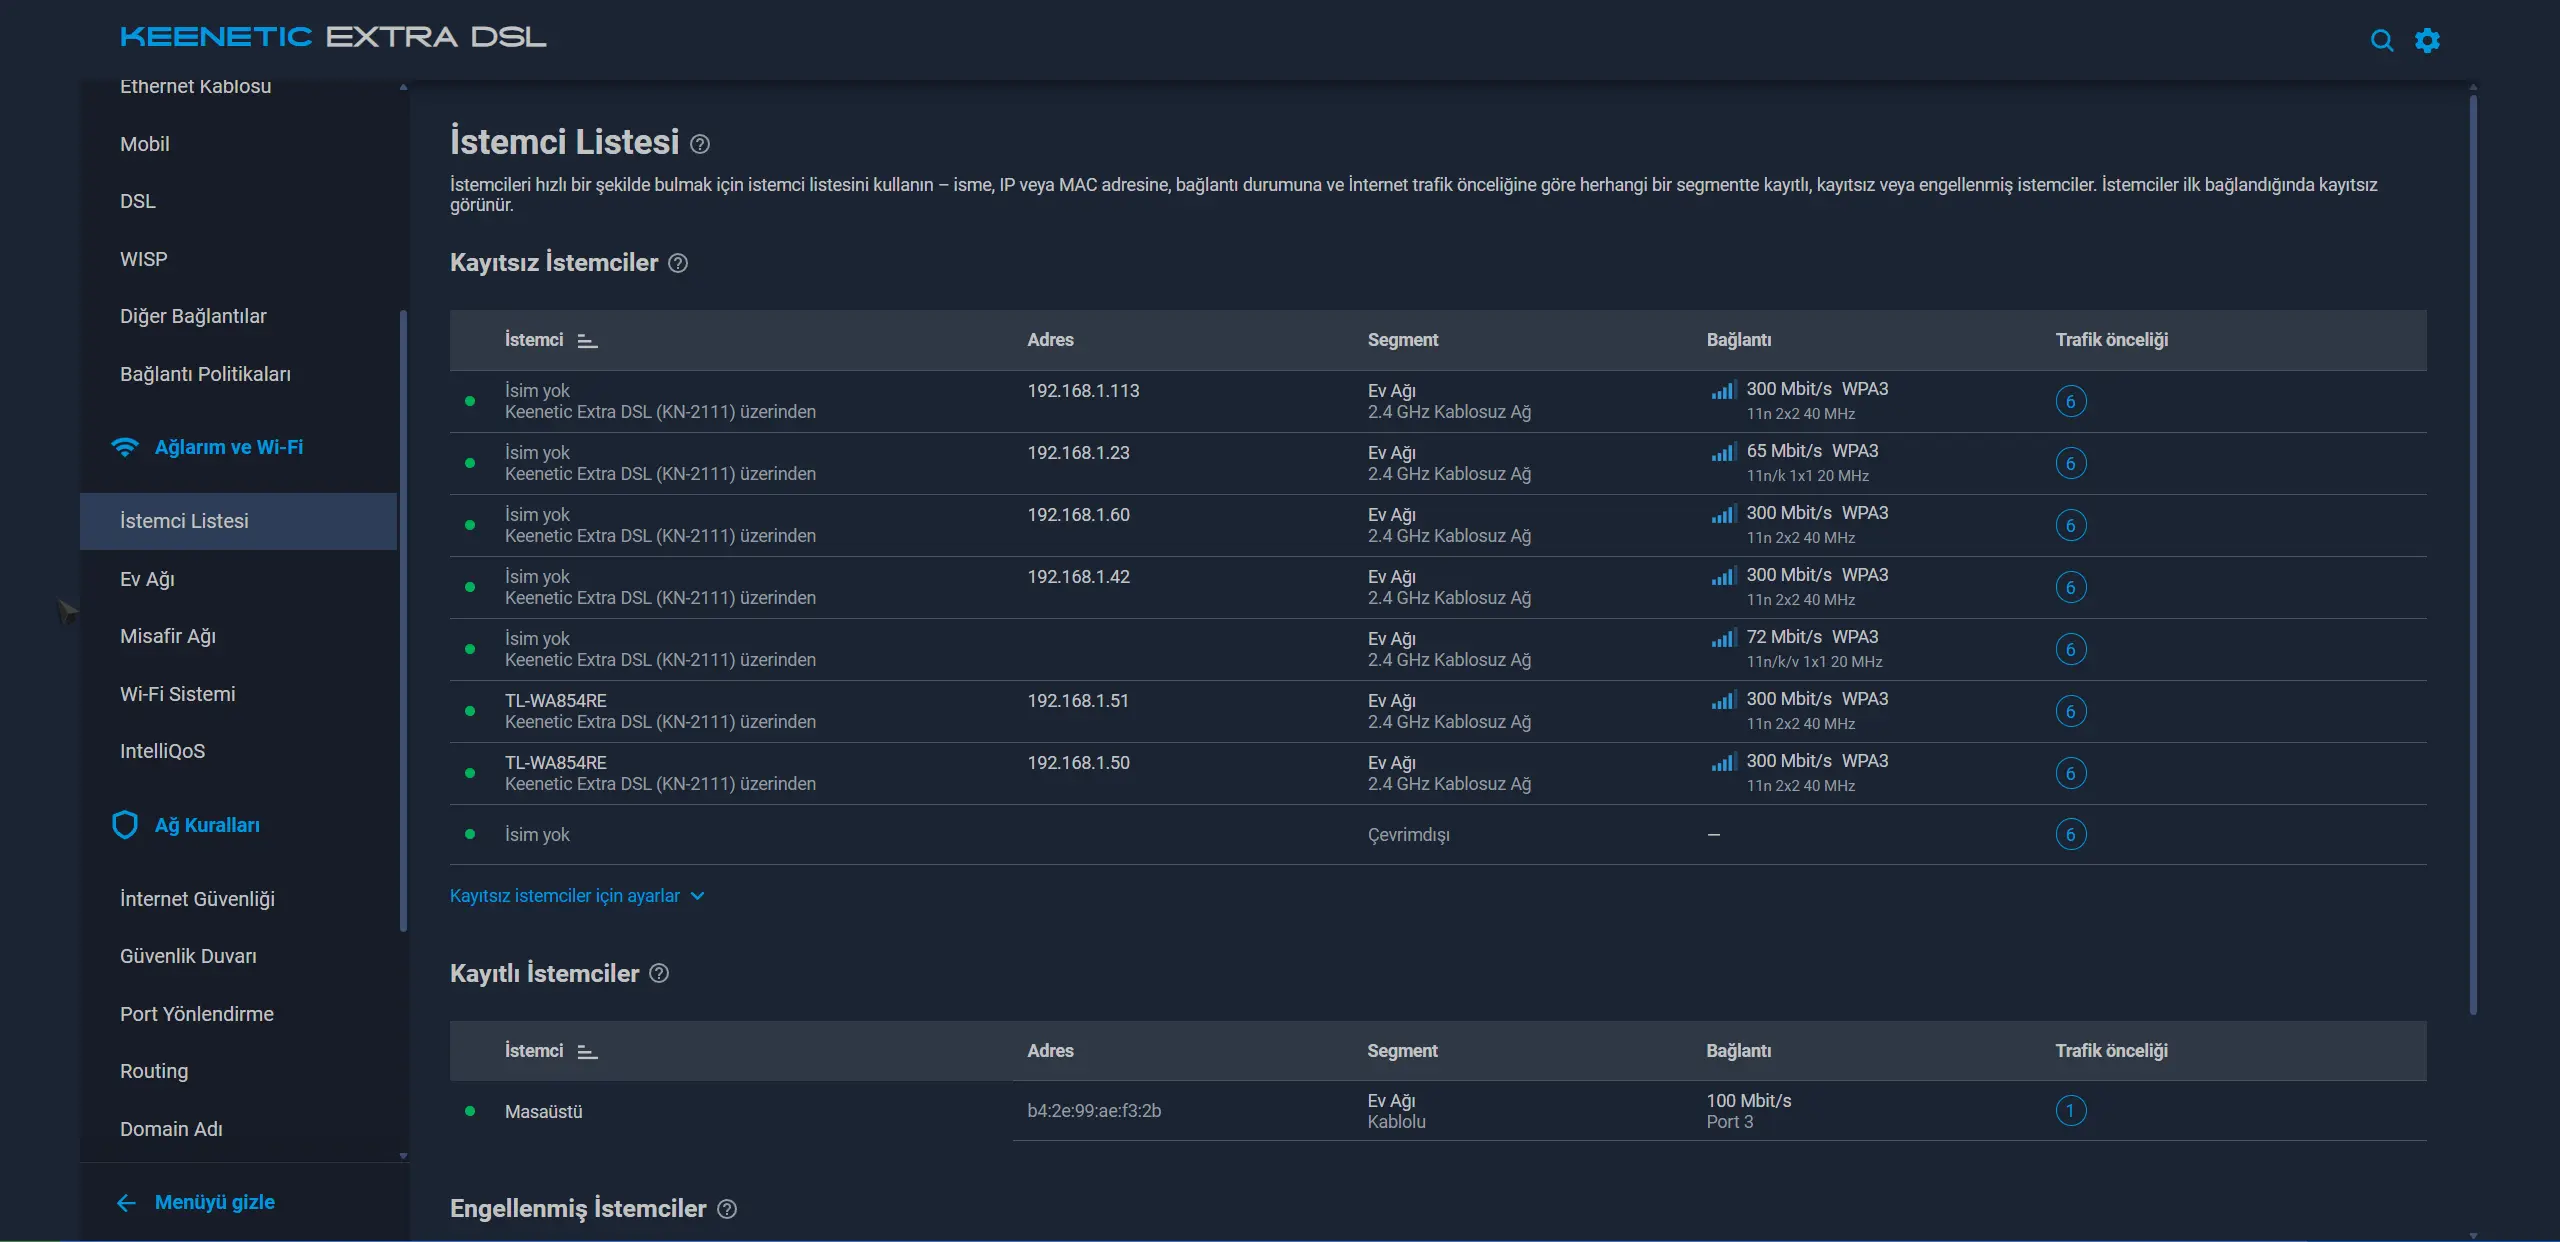Sort unregistered table by Segment header

point(1403,340)
